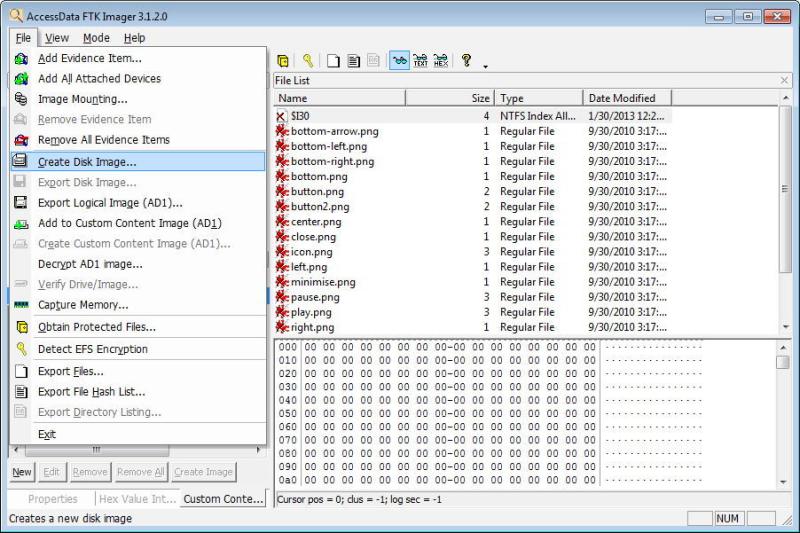This screenshot has width=800, height=533.
Task: Choose Exit from the File menu
Action: (138, 434)
